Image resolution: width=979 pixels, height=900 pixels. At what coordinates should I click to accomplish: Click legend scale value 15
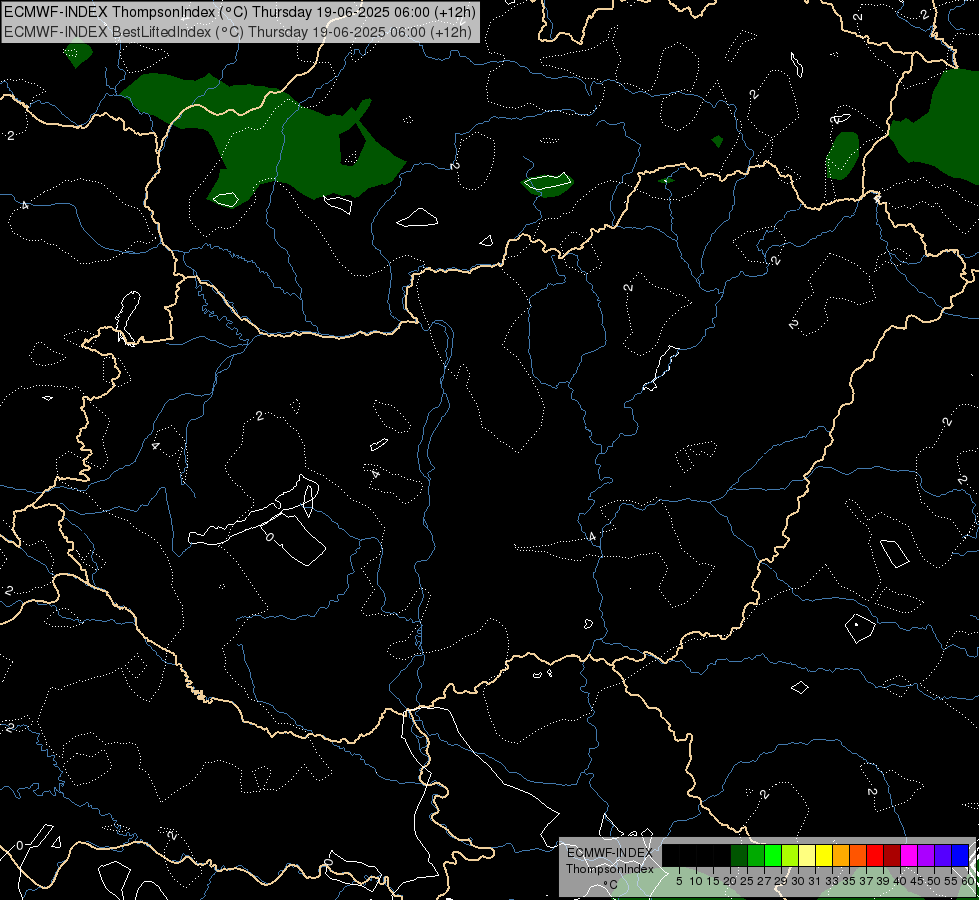pos(713,881)
